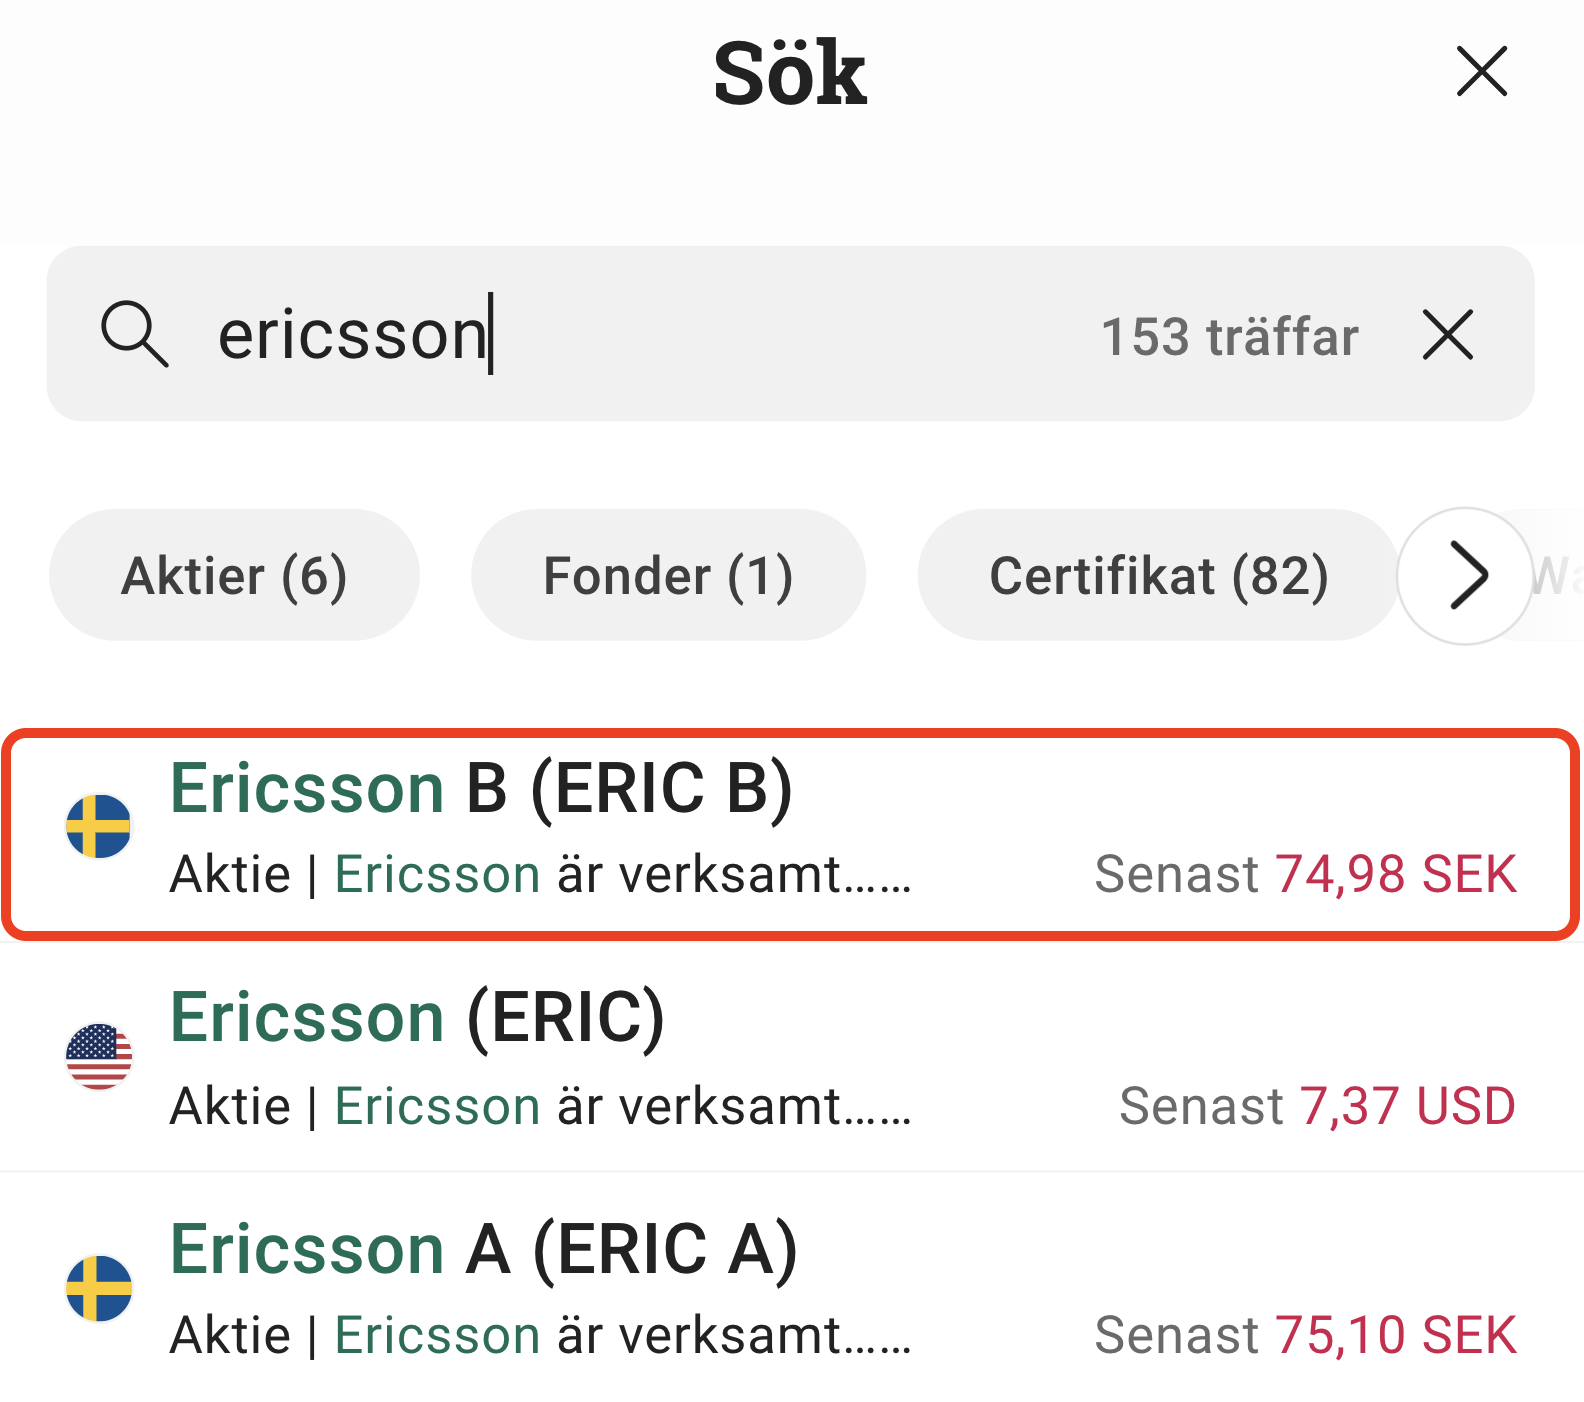Click Swedish flag next to Ericsson A
1584x1402 pixels.
[99, 1288]
